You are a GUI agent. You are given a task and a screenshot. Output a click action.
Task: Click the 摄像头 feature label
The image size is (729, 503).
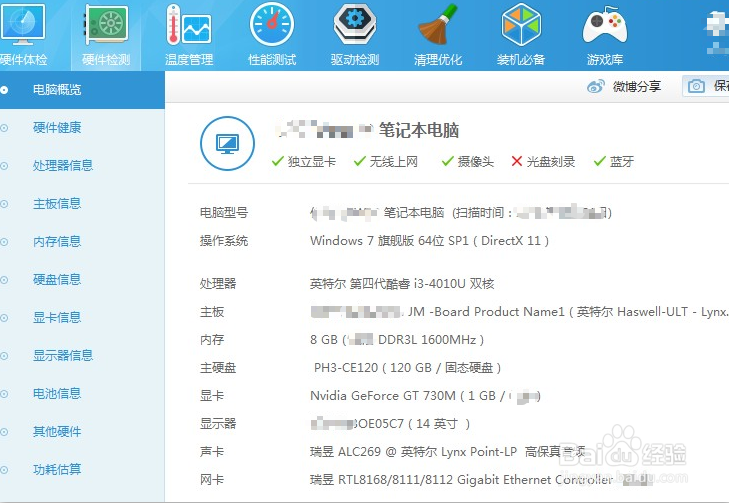475,161
